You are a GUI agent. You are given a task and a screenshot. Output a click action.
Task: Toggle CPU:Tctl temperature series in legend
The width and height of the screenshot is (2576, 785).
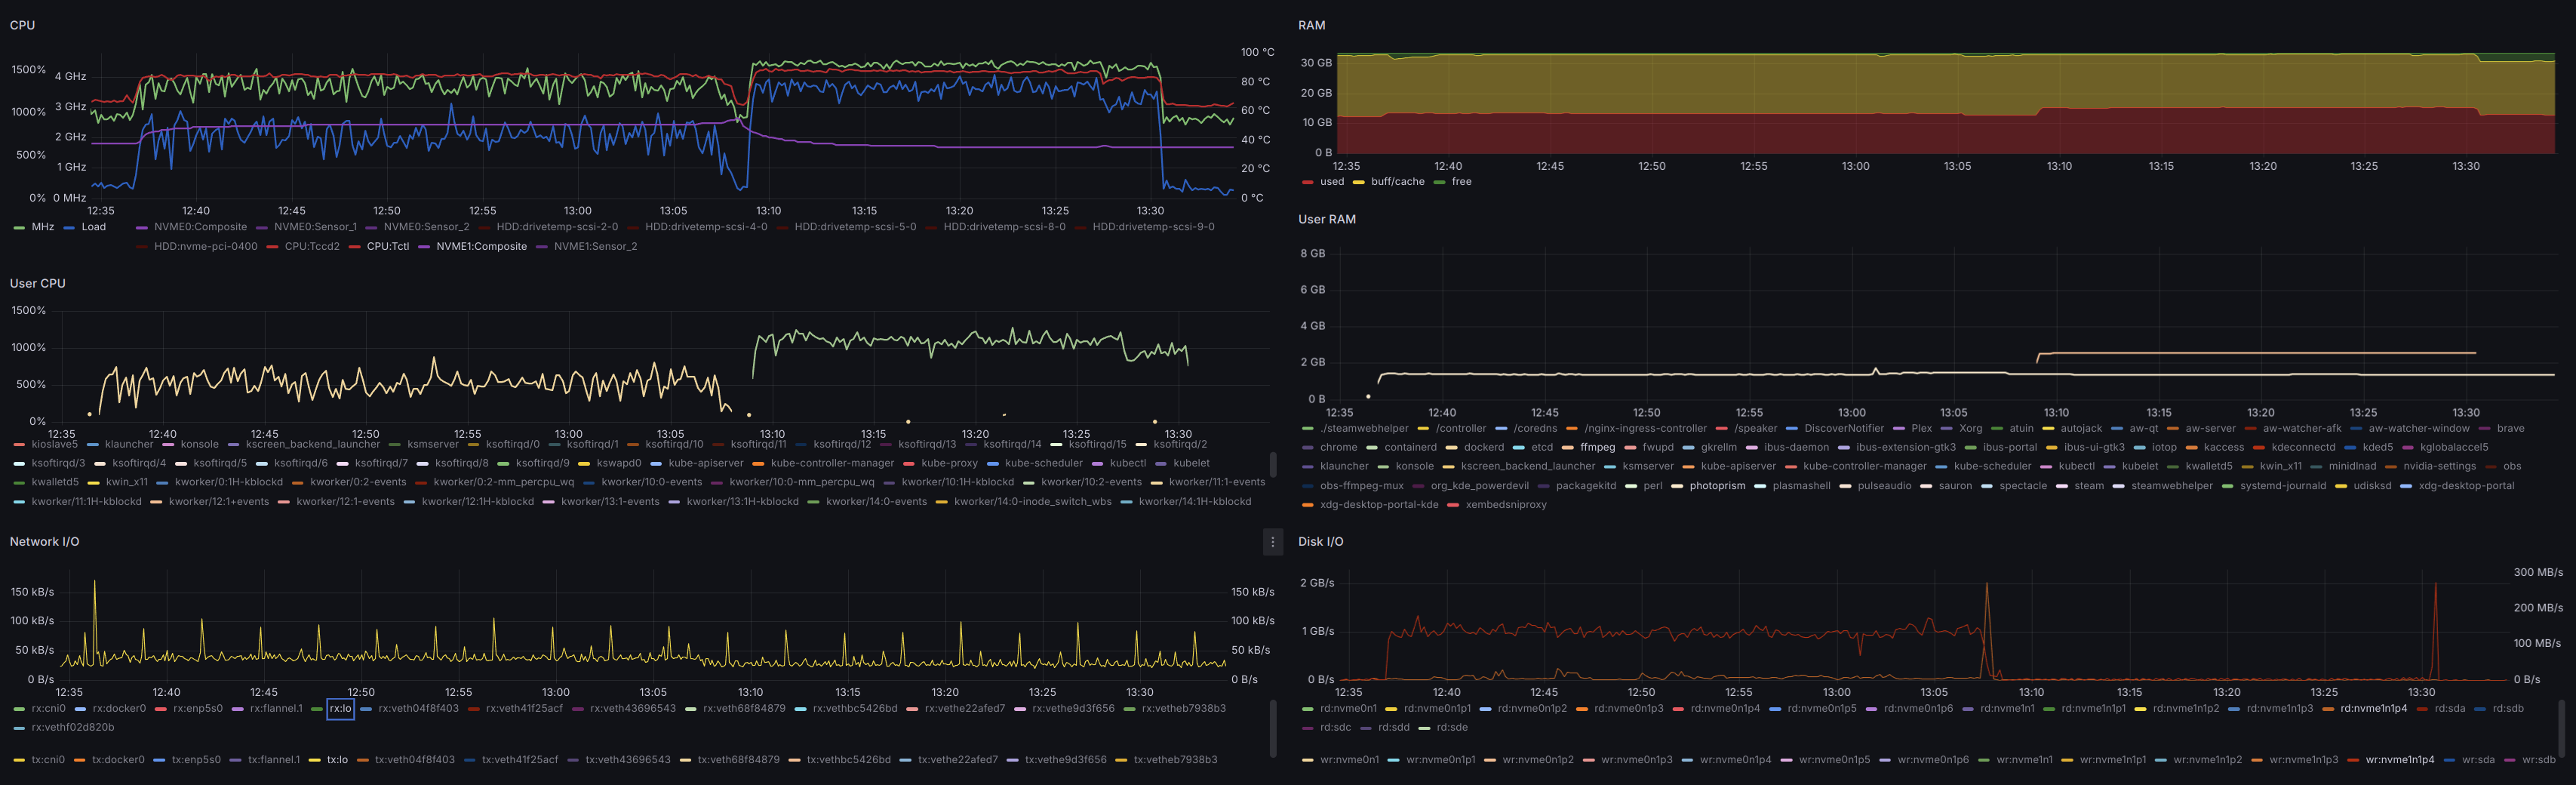coord(387,246)
